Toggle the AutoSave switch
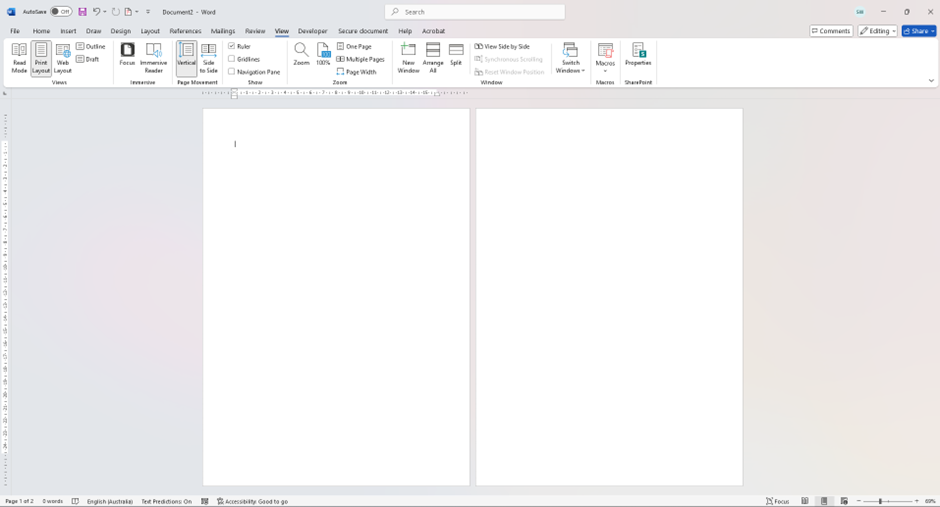The width and height of the screenshot is (940, 507). click(x=61, y=12)
